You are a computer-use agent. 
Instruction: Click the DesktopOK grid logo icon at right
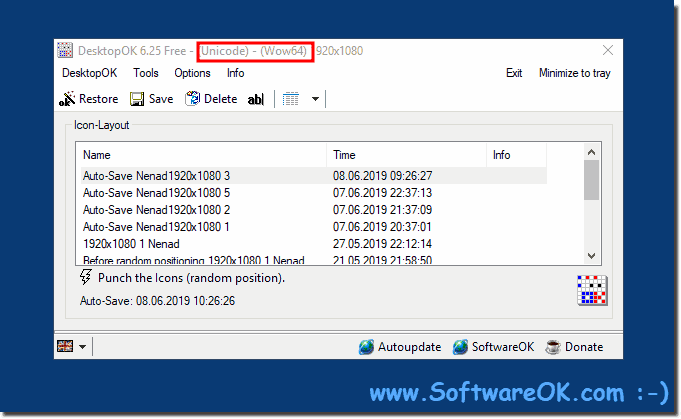click(x=592, y=290)
